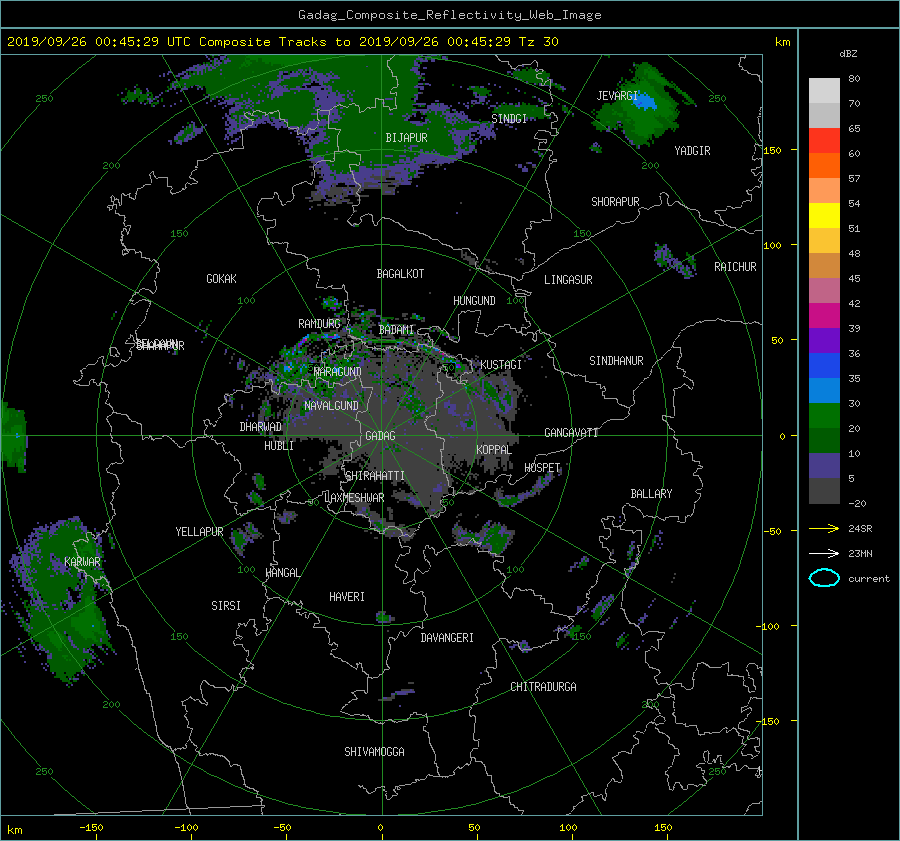Click the RAMDURG city label
The width and height of the screenshot is (900, 841).
tap(319, 324)
